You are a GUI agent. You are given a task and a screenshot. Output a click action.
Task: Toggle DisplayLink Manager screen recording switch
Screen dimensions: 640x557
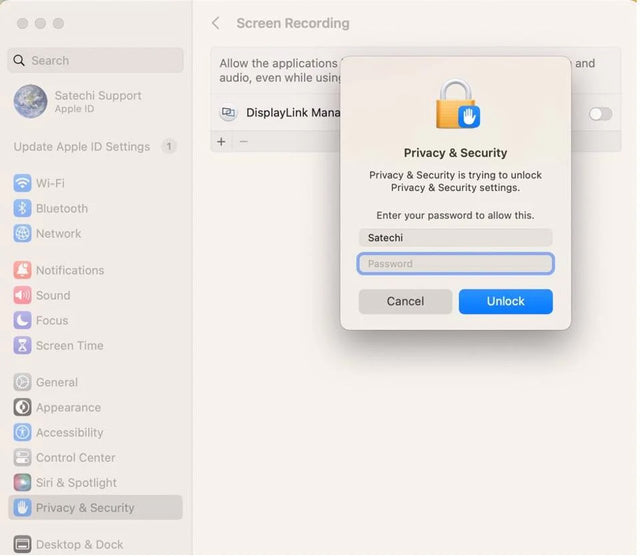(600, 114)
